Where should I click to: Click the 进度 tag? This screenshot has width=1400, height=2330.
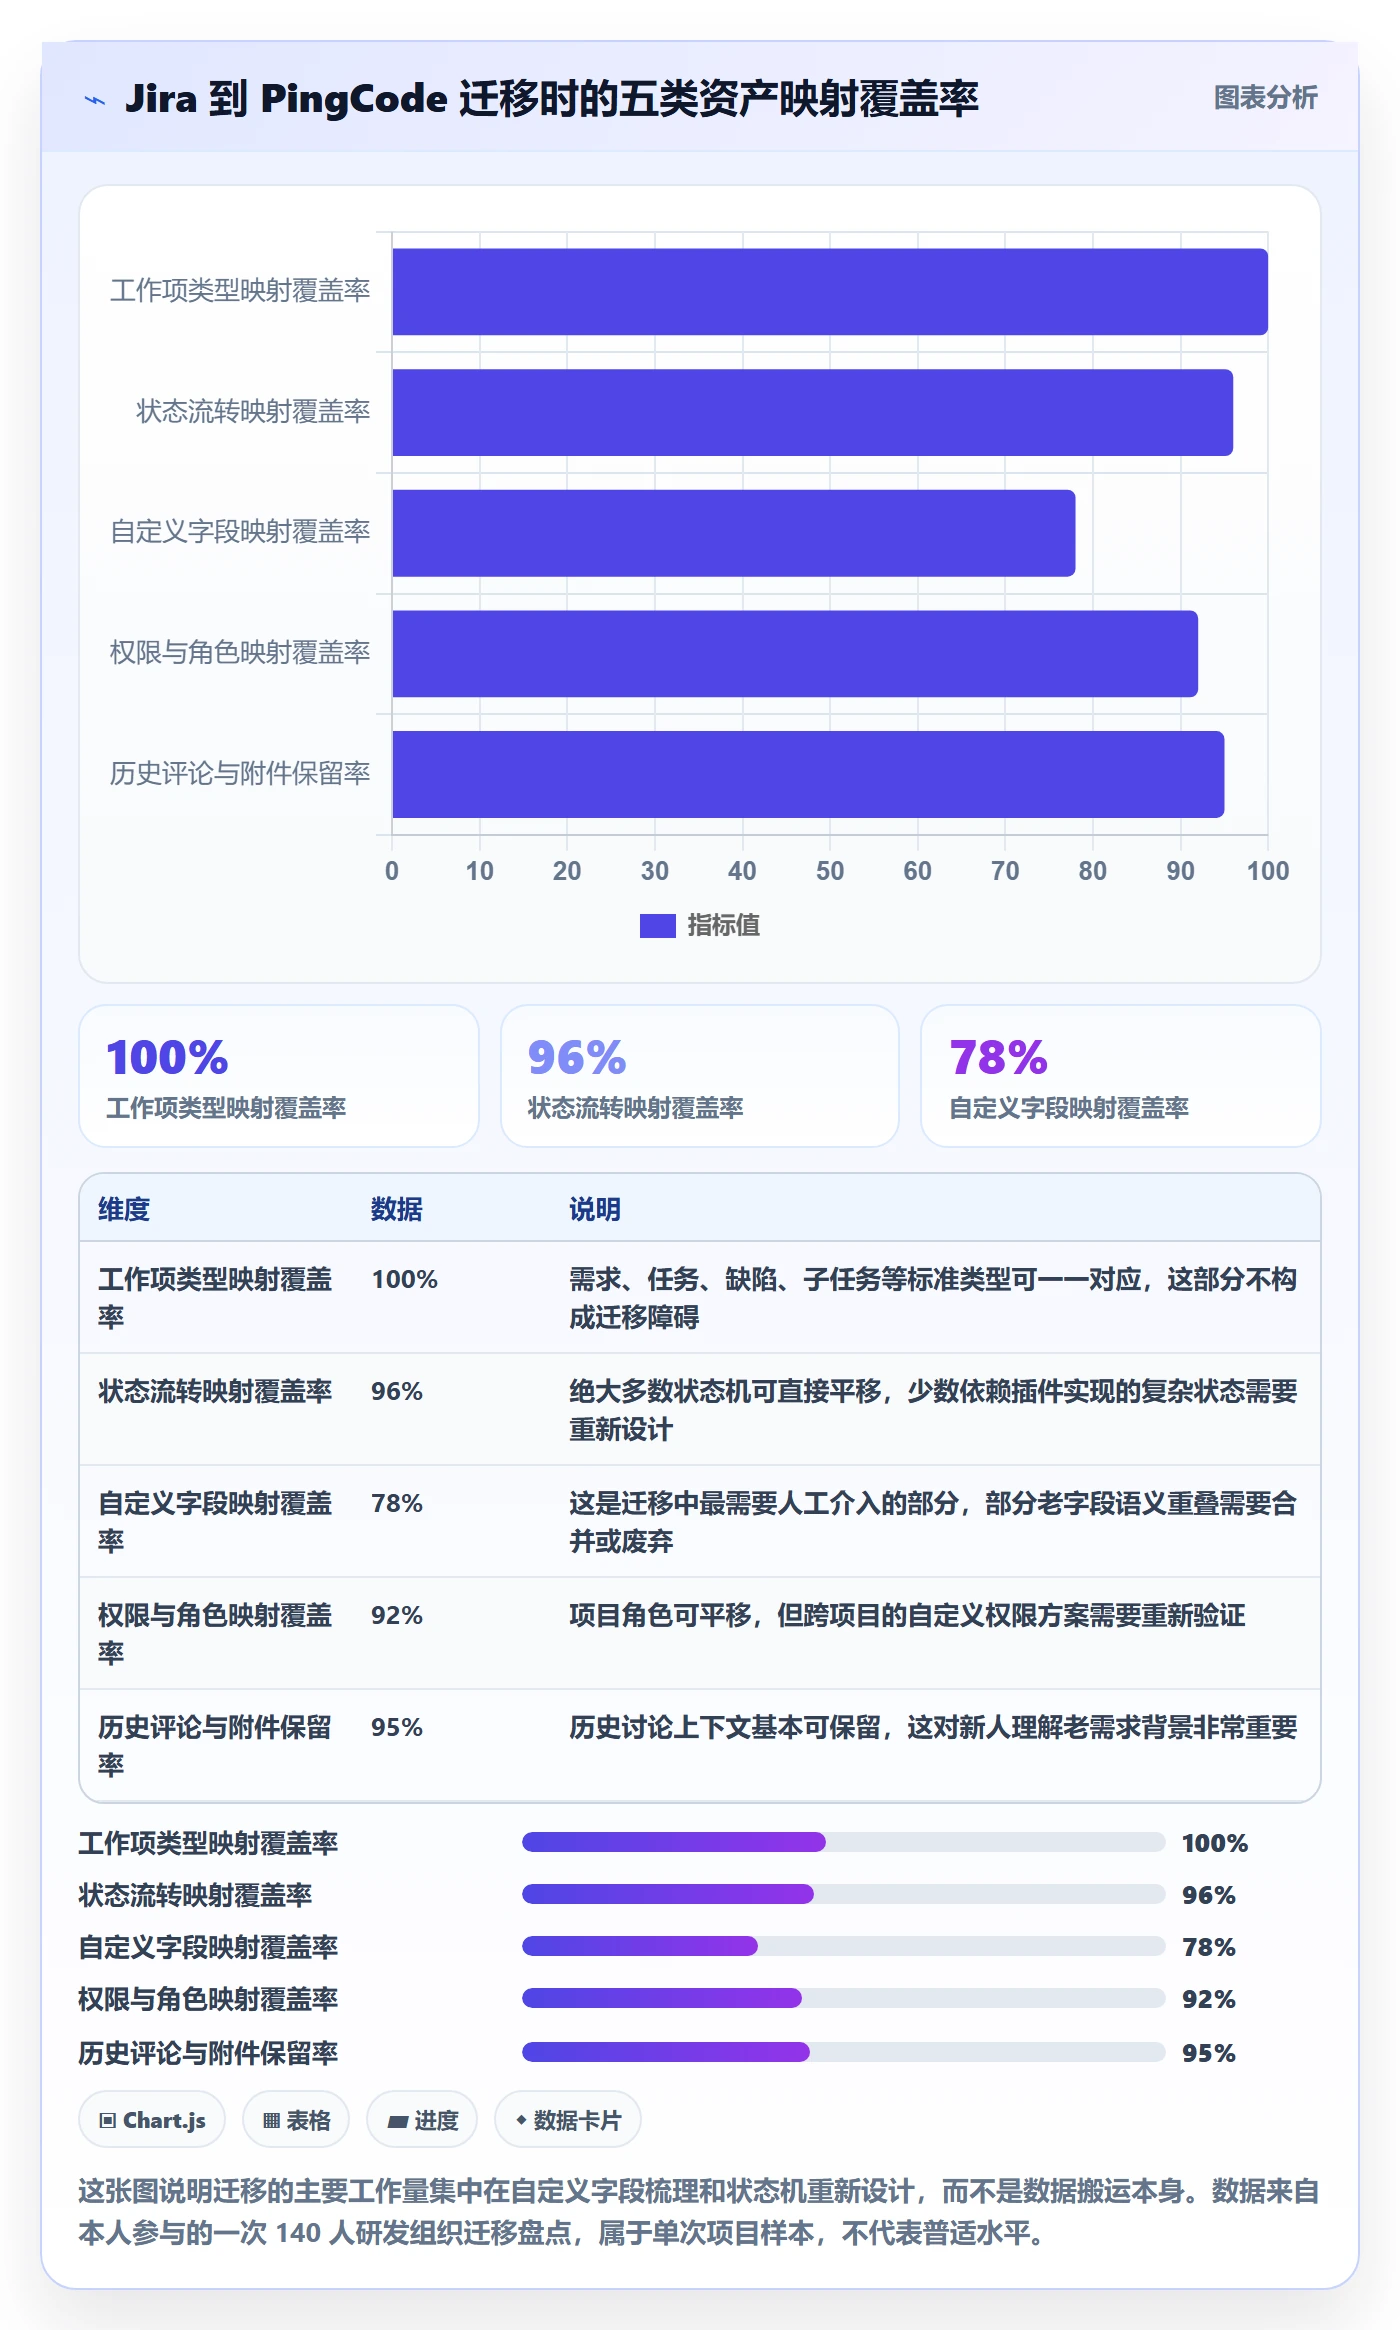422,2120
